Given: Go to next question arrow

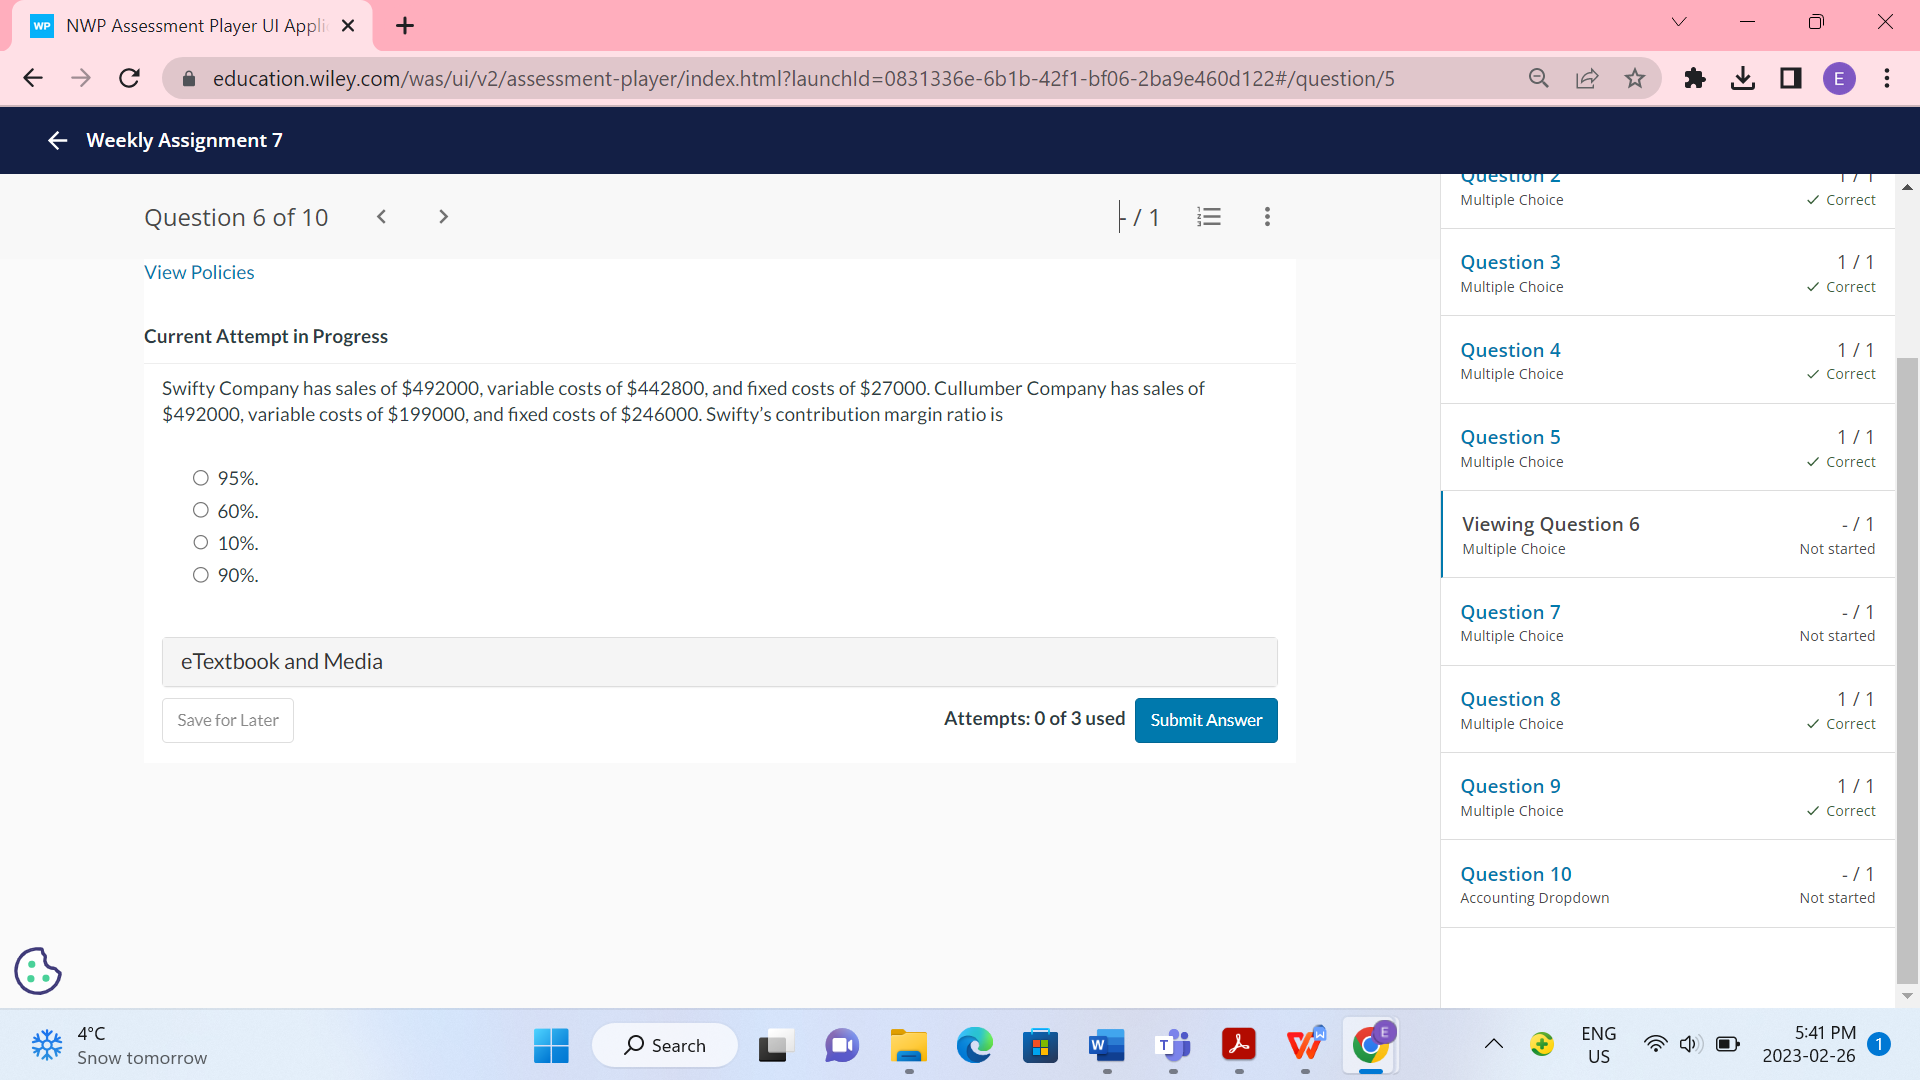Looking at the screenshot, I should [443, 217].
